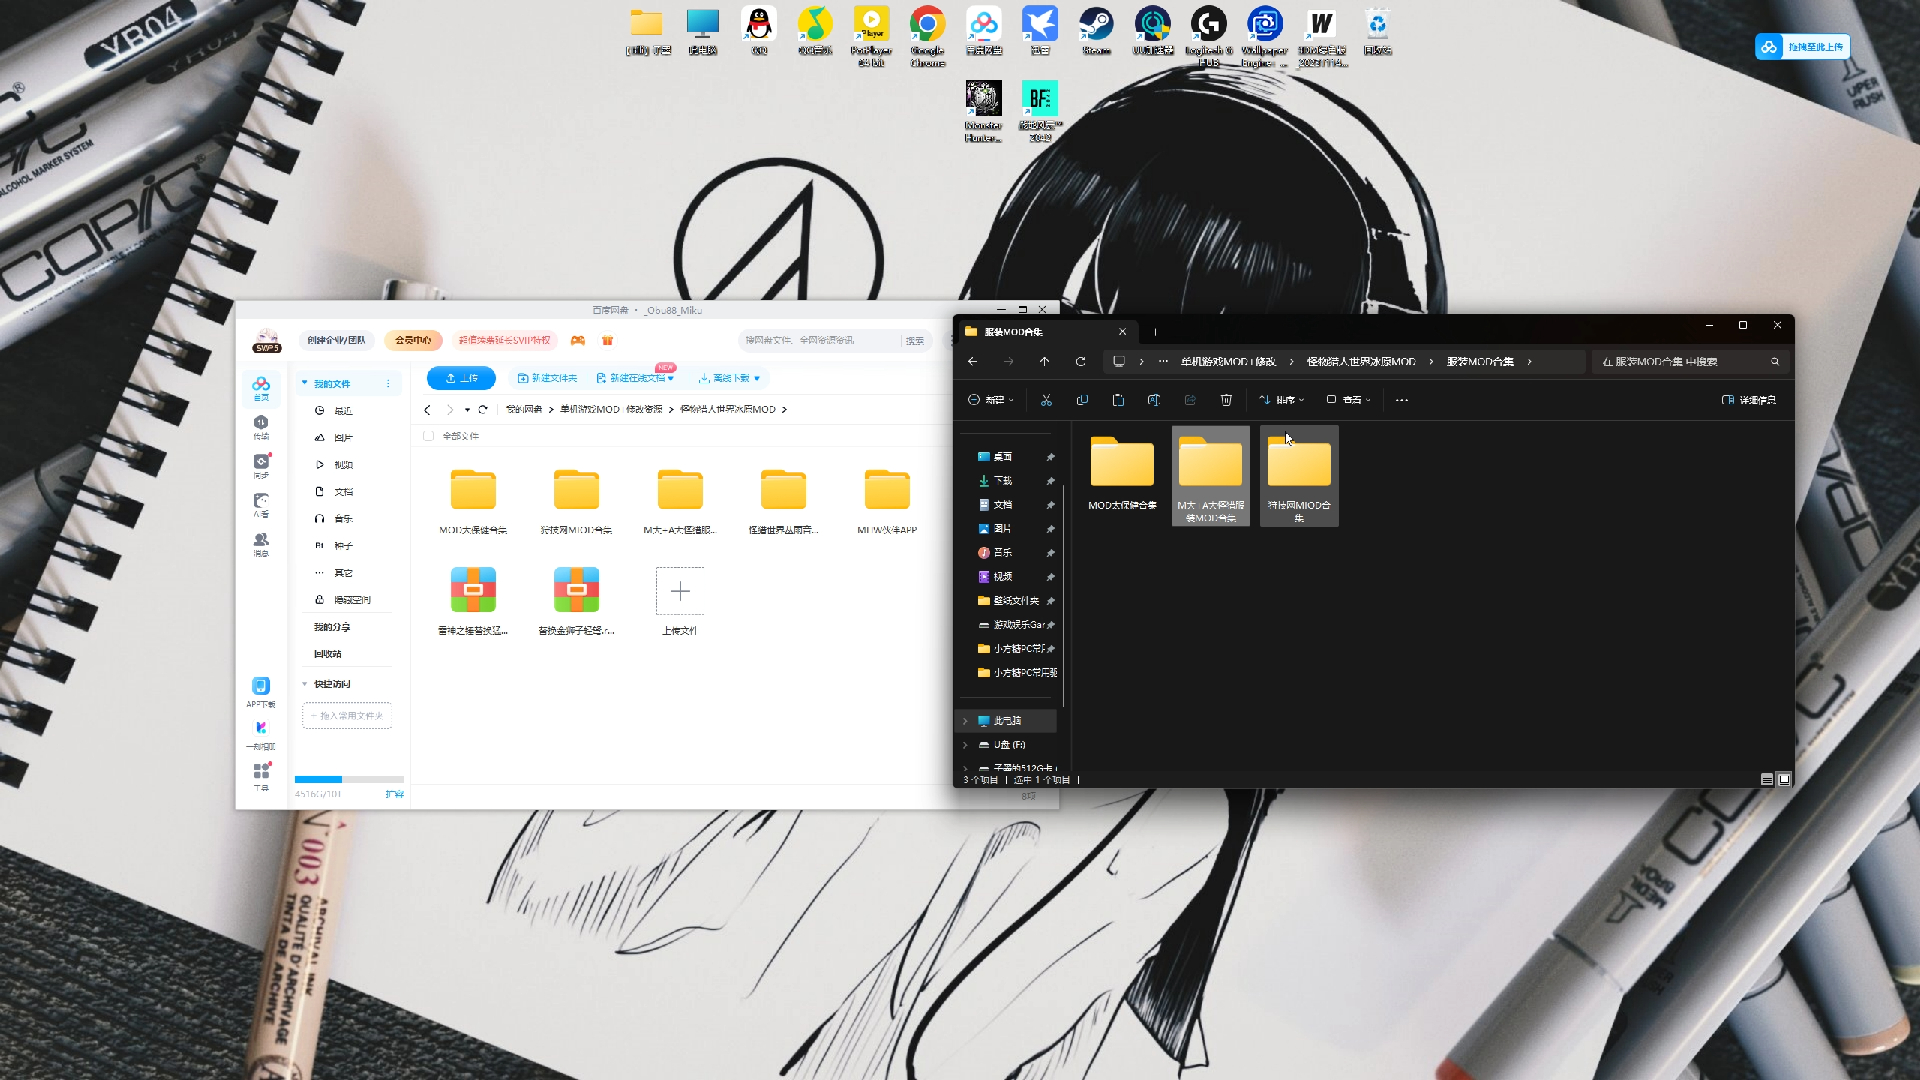Click Explorer refresh button
Viewport: 1920px width, 1080px height.
click(x=1080, y=362)
